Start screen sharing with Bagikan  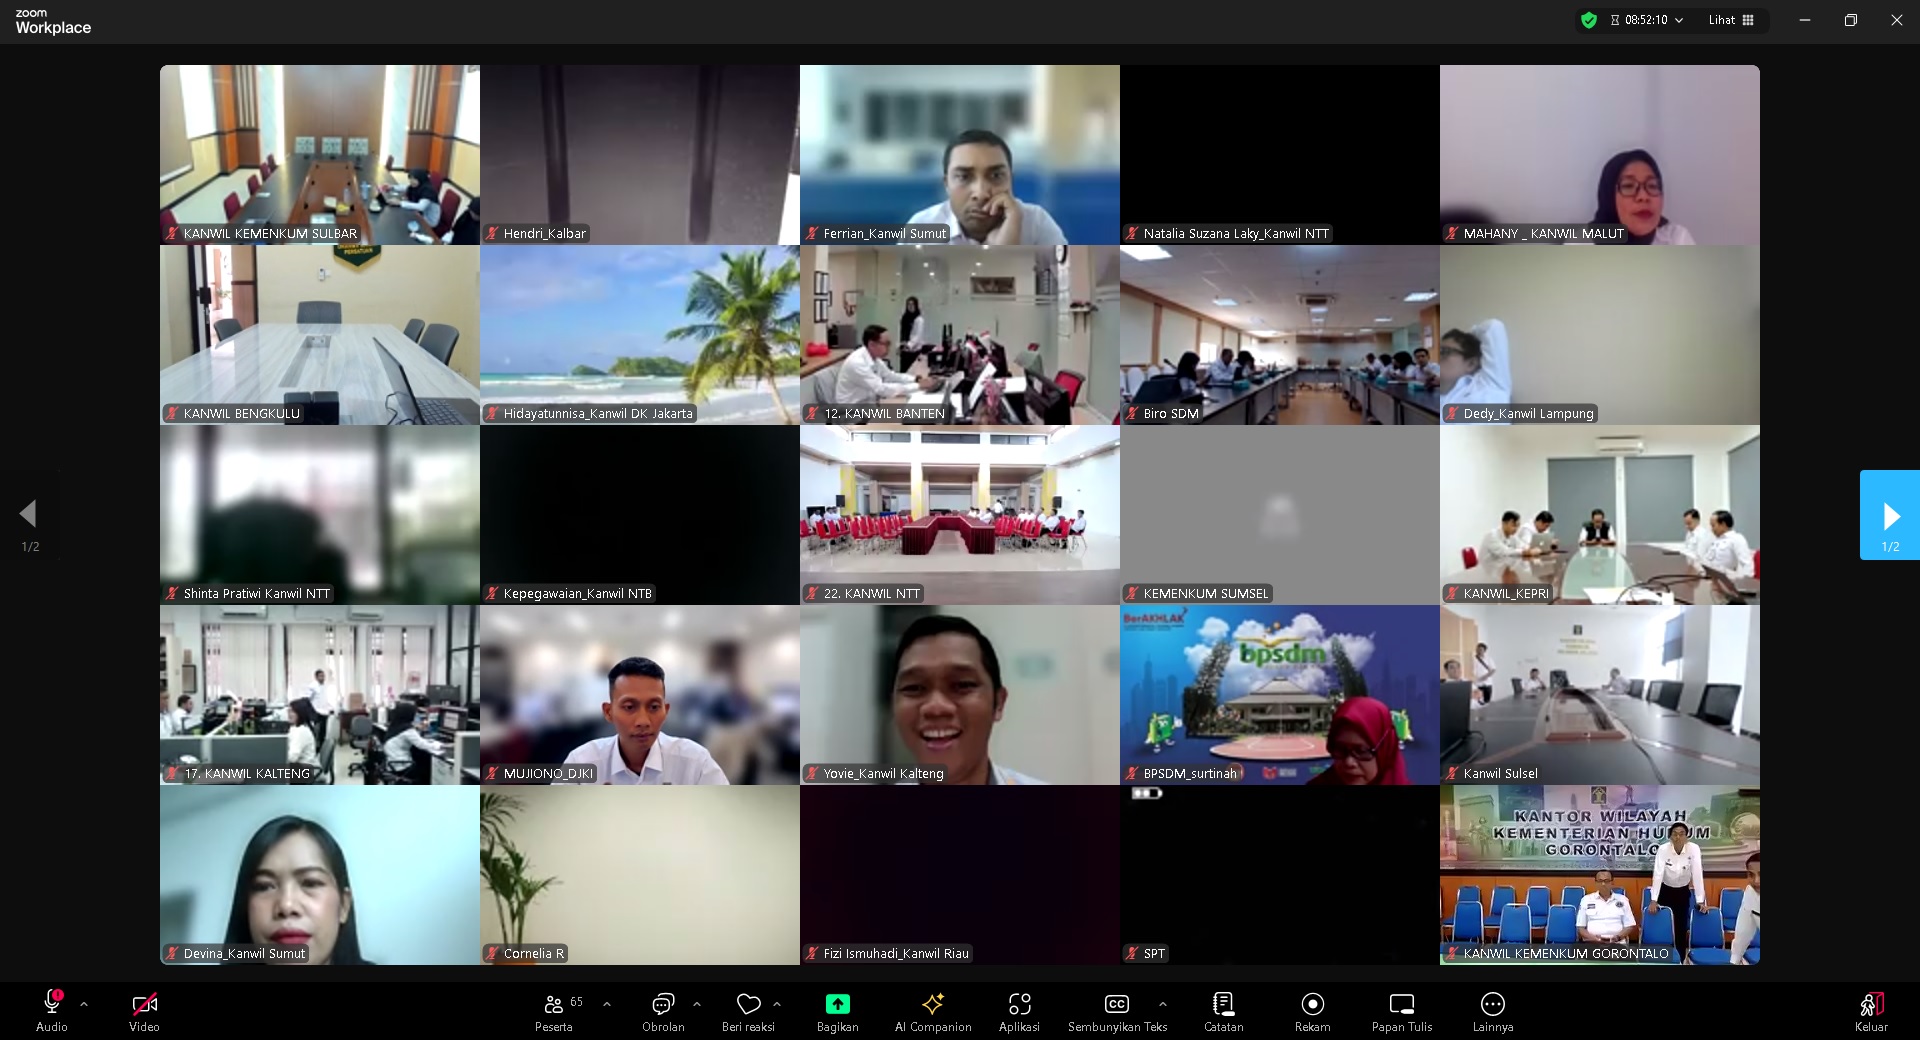point(837,1011)
